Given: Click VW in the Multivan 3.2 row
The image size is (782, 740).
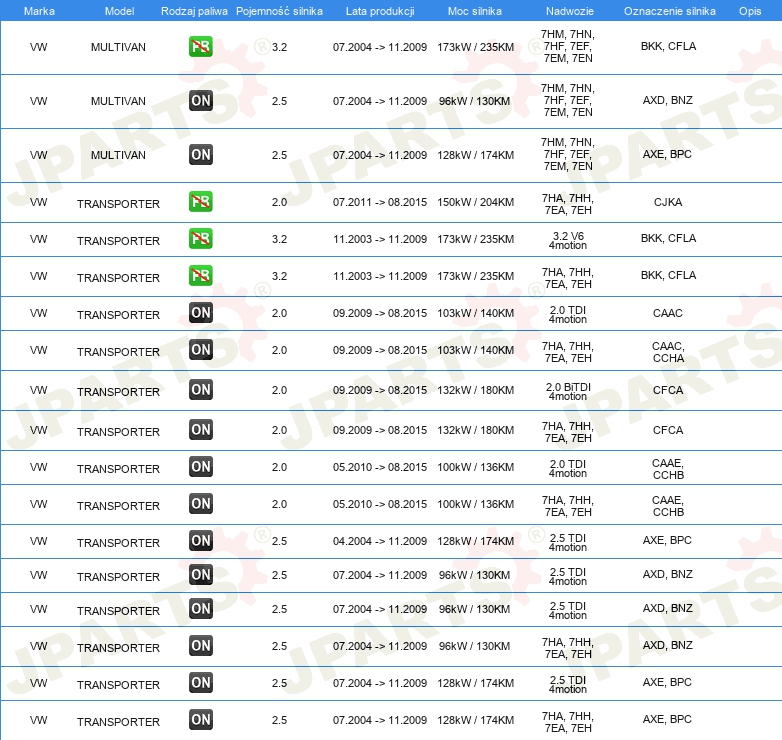Looking at the screenshot, I should (38, 47).
